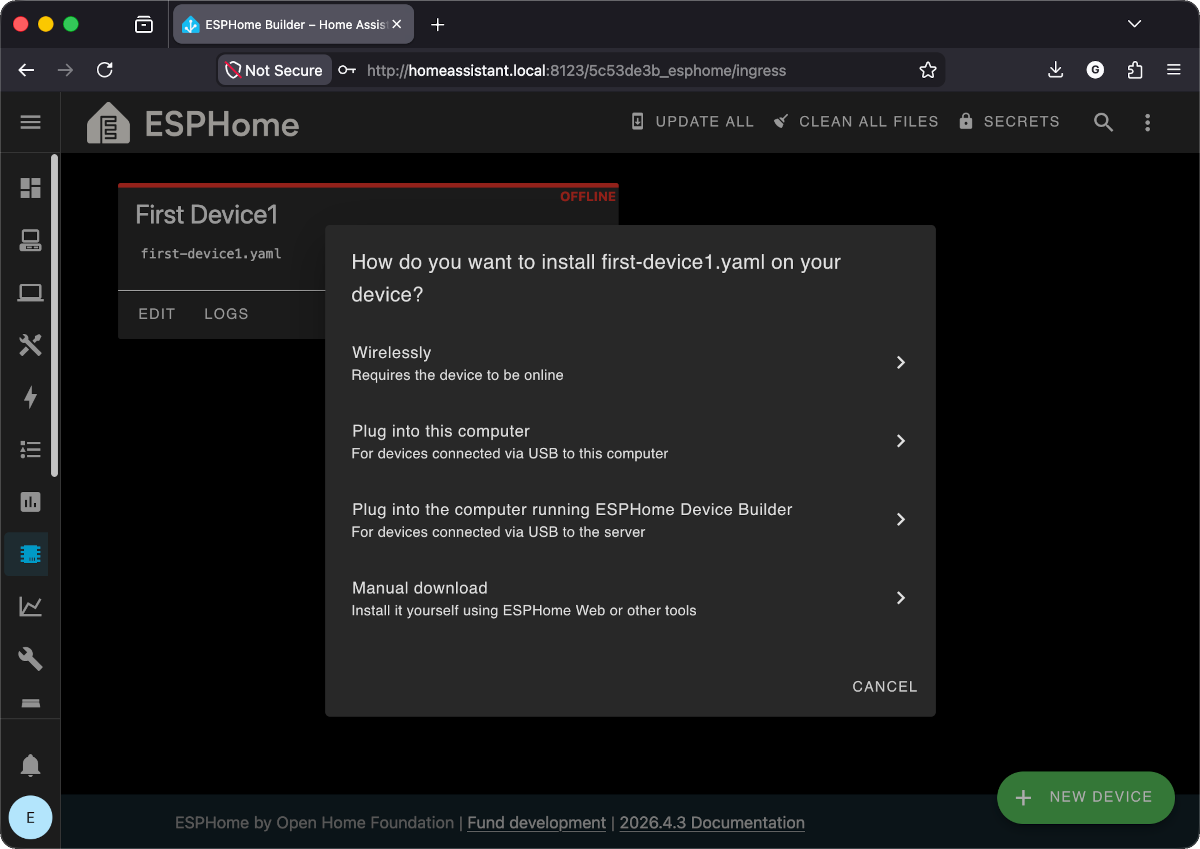Click the password key icon in address bar
1200x849 pixels.
(x=347, y=70)
